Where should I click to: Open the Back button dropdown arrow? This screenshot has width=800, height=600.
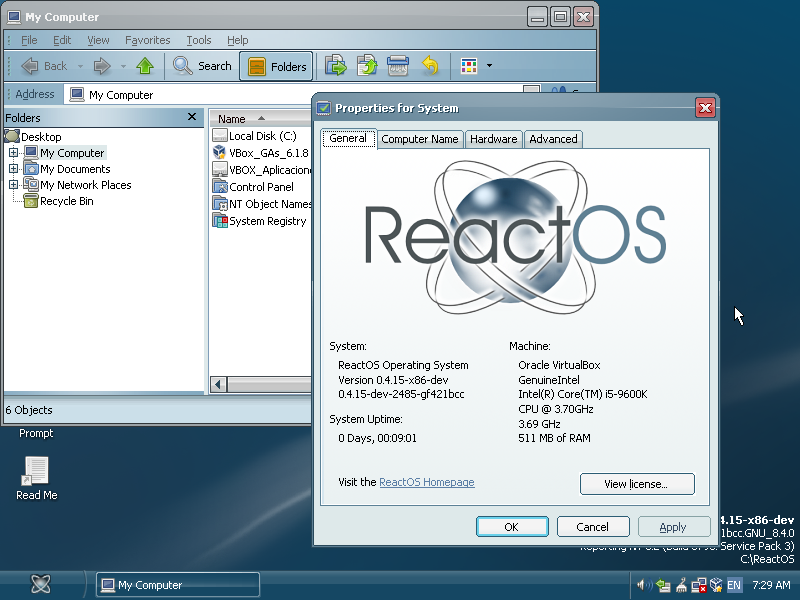point(80,66)
